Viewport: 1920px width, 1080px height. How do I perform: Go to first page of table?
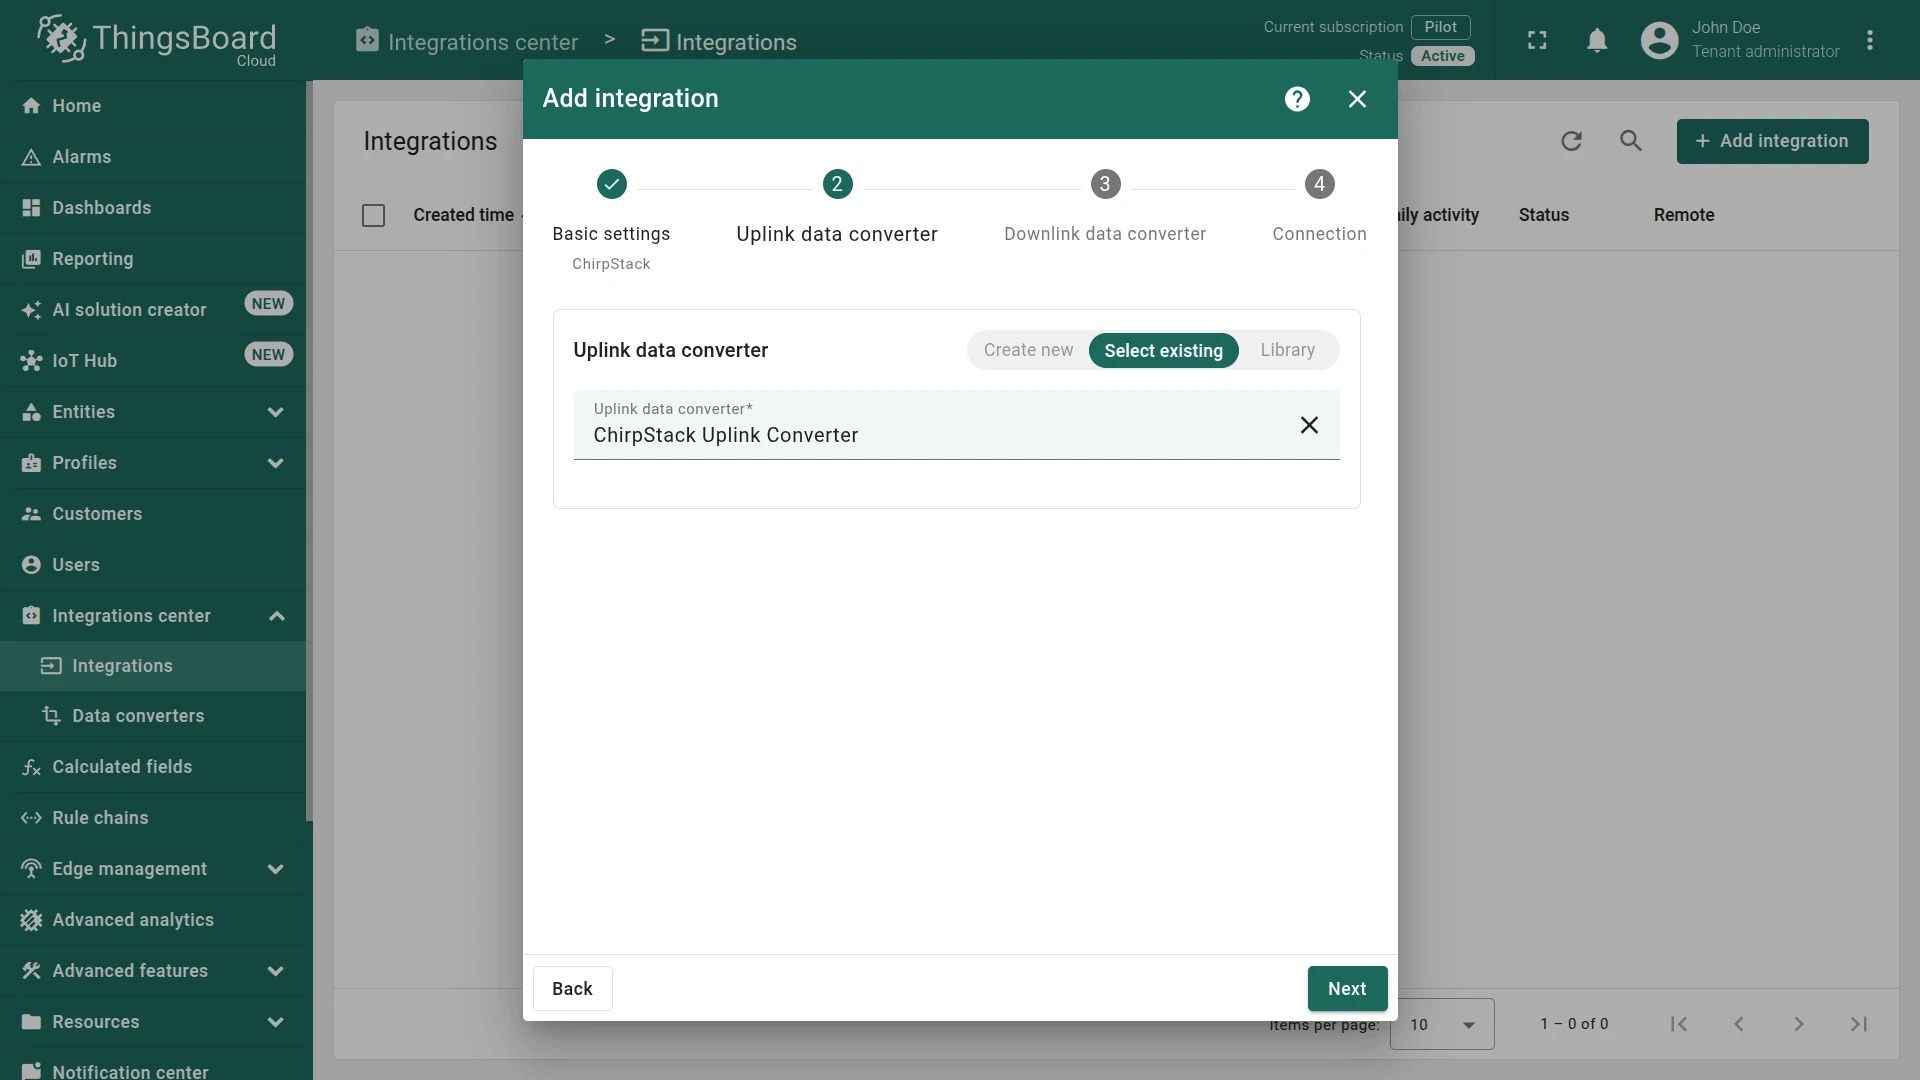[1679, 1024]
